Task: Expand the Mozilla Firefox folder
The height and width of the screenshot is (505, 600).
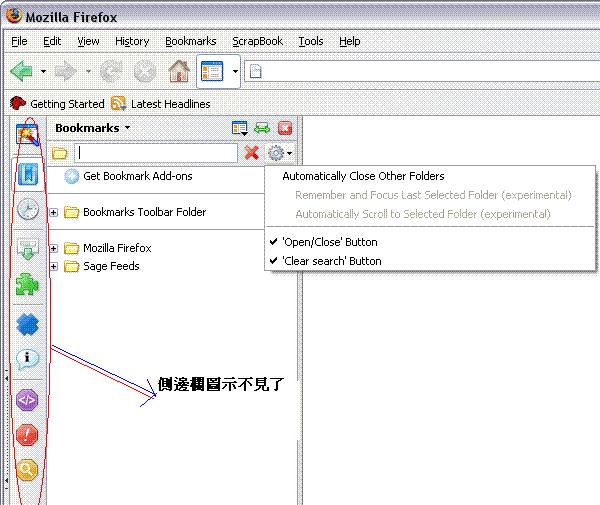Action: coord(54,248)
